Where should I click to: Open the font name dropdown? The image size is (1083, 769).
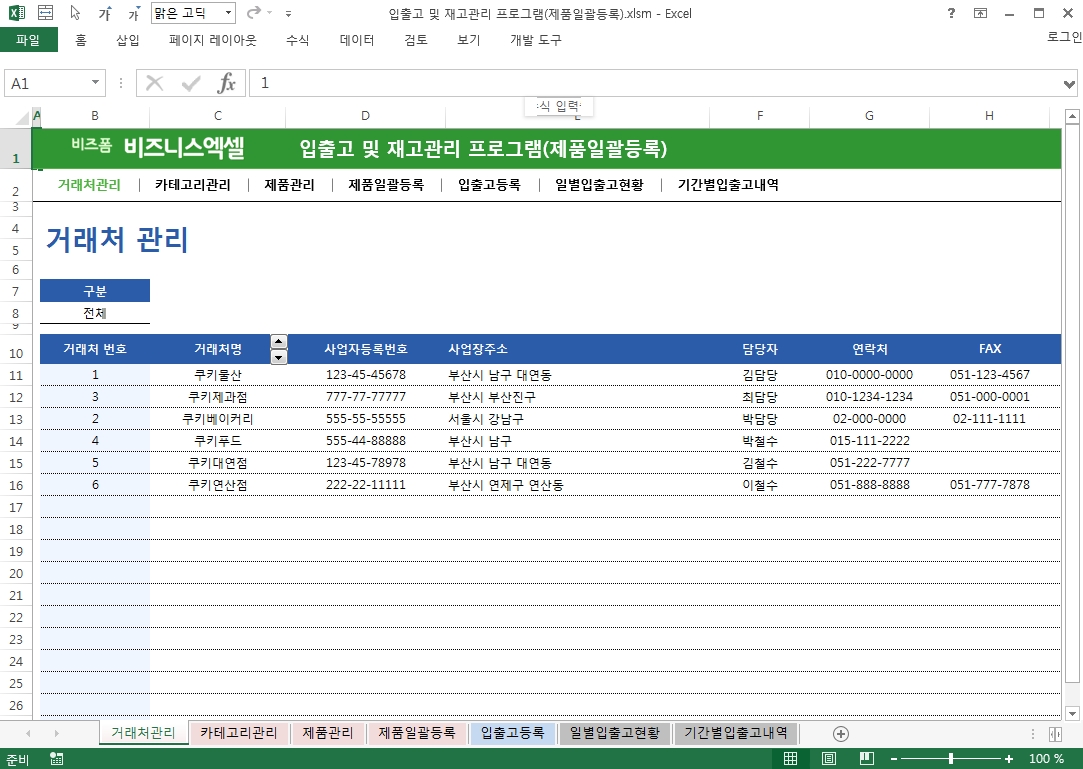pyautogui.click(x=227, y=14)
